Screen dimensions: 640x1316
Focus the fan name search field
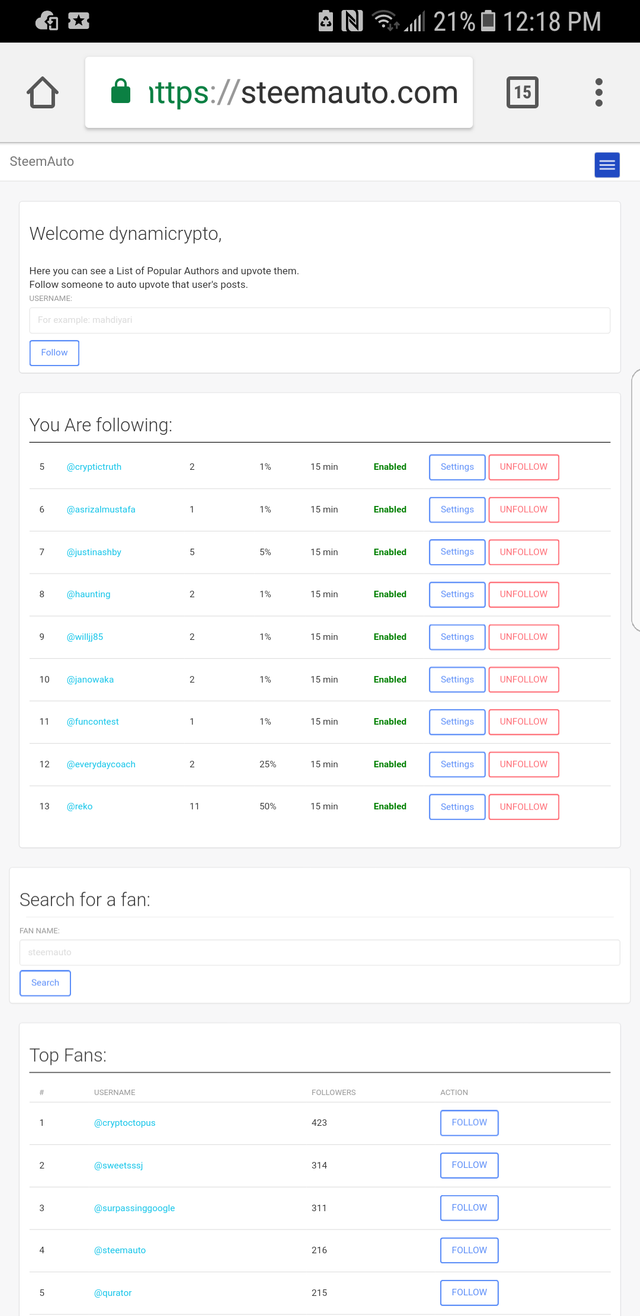(x=319, y=952)
